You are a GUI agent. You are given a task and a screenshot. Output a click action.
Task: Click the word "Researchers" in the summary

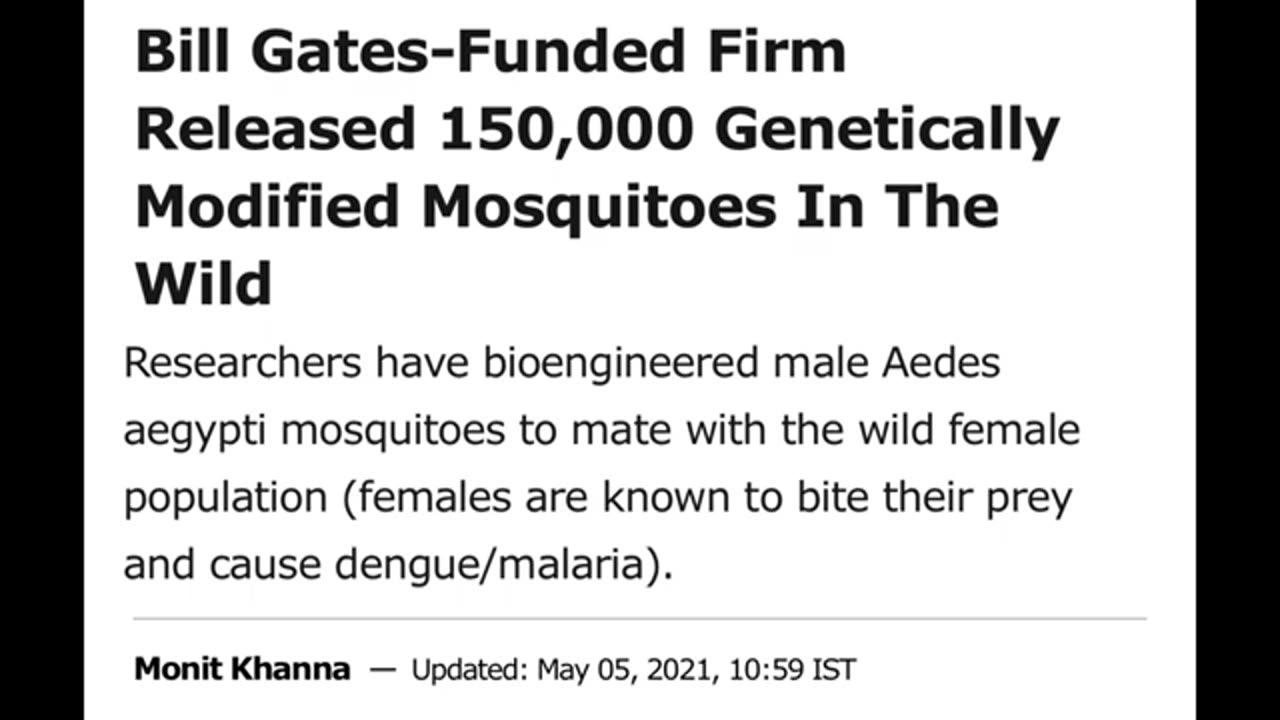click(x=242, y=364)
